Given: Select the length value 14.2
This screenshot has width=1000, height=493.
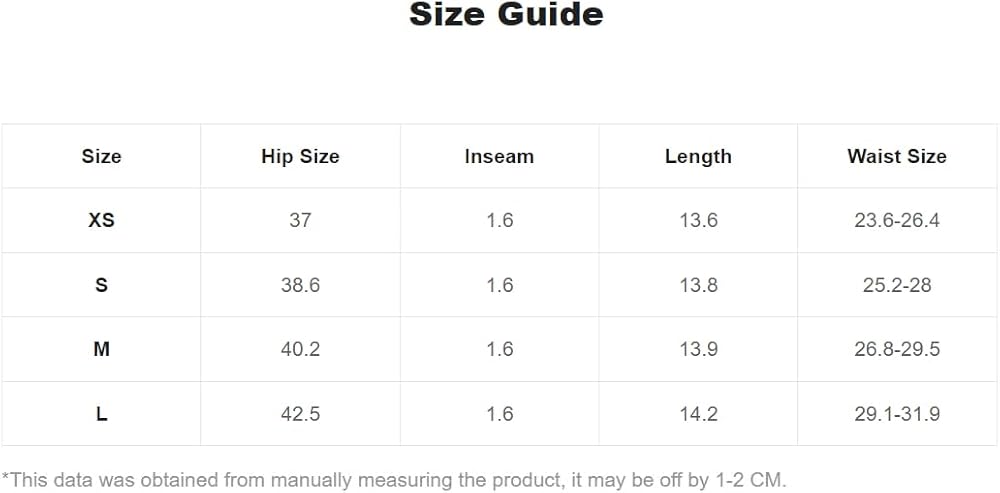Looking at the screenshot, I should click(x=698, y=413).
